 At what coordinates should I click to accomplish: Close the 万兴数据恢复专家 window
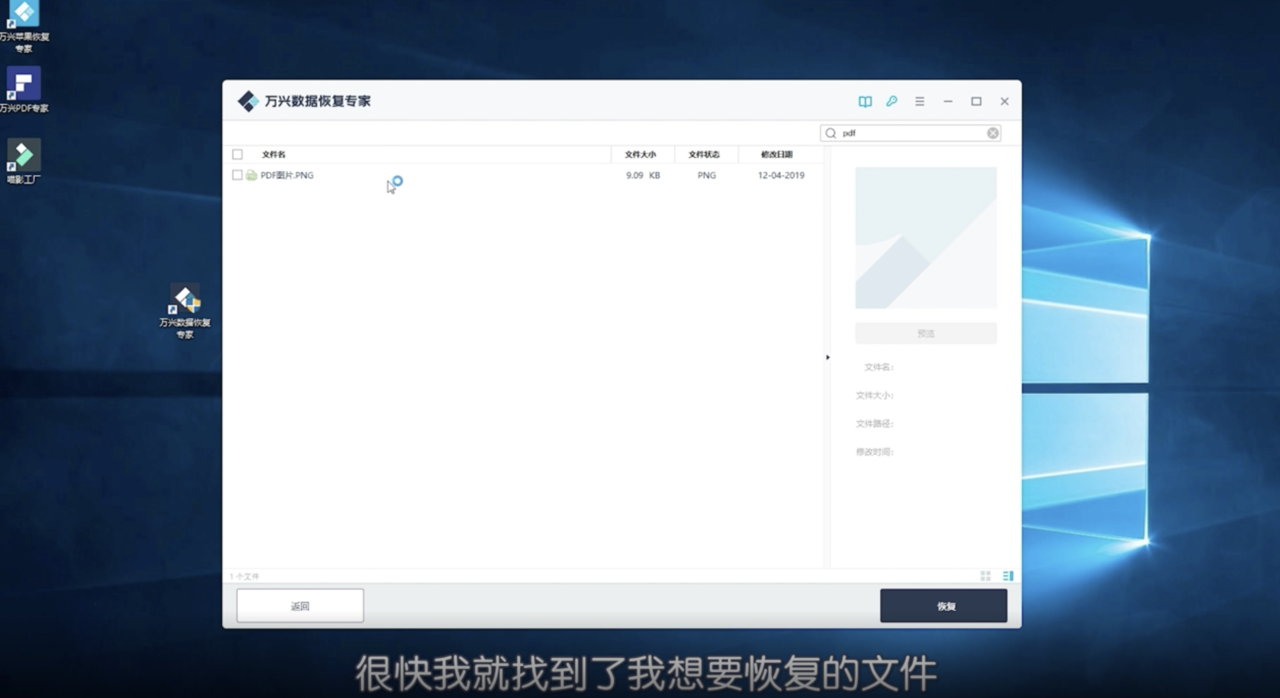click(1004, 102)
